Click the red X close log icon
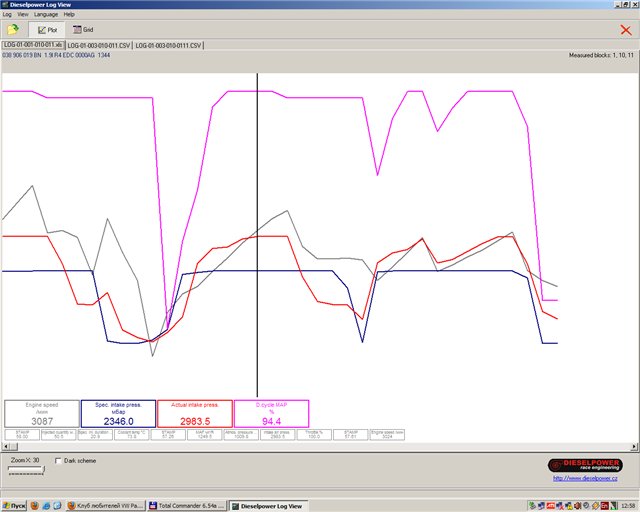 tap(625, 30)
